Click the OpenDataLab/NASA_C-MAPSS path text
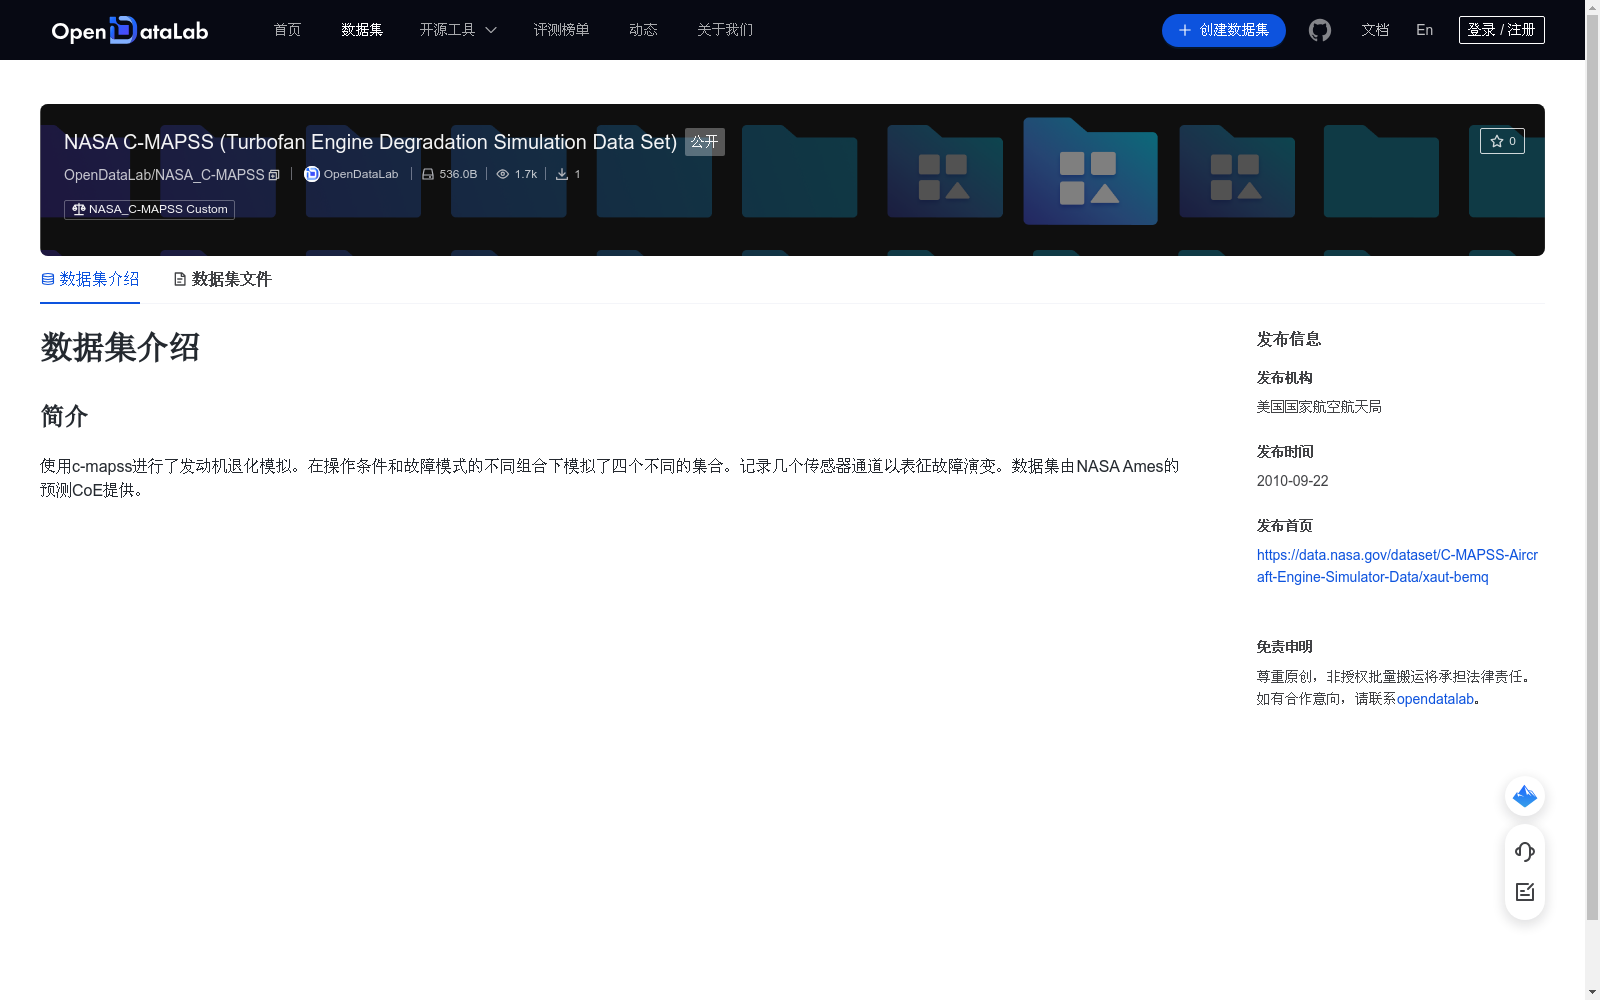1600x1000 pixels. [164, 175]
